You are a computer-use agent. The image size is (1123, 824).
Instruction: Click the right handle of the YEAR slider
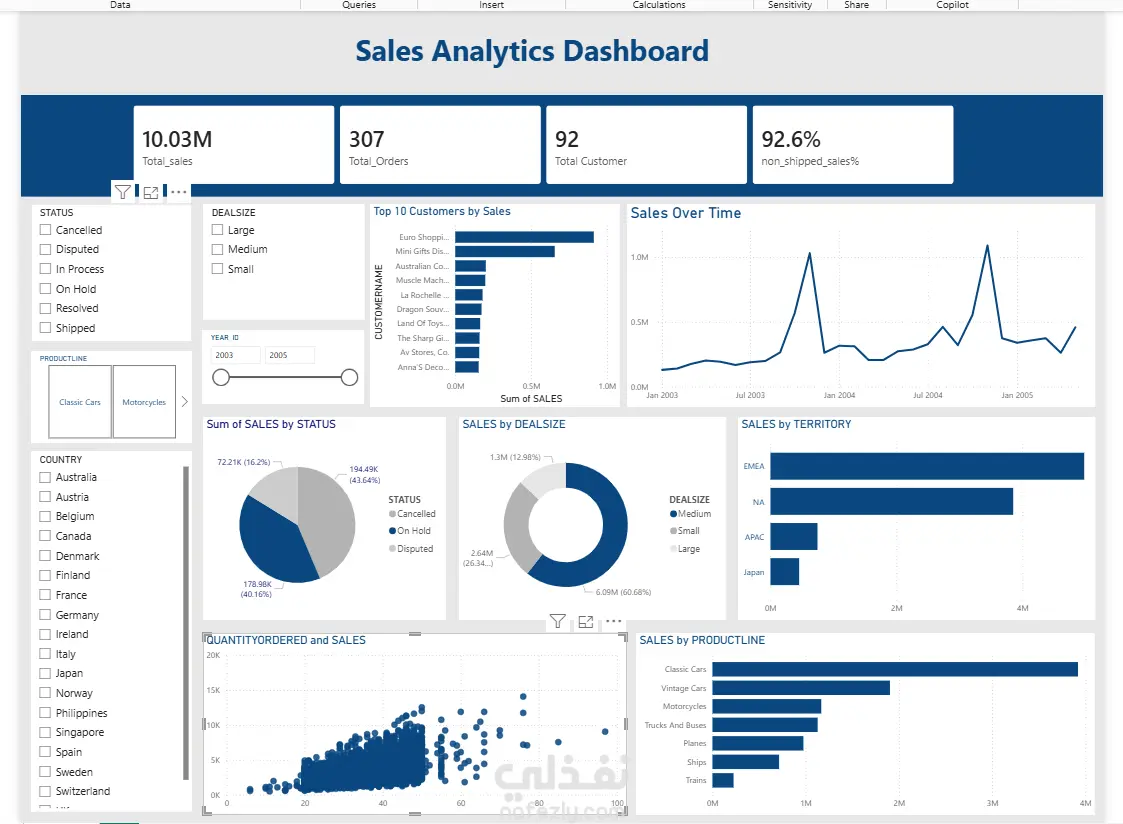point(350,377)
